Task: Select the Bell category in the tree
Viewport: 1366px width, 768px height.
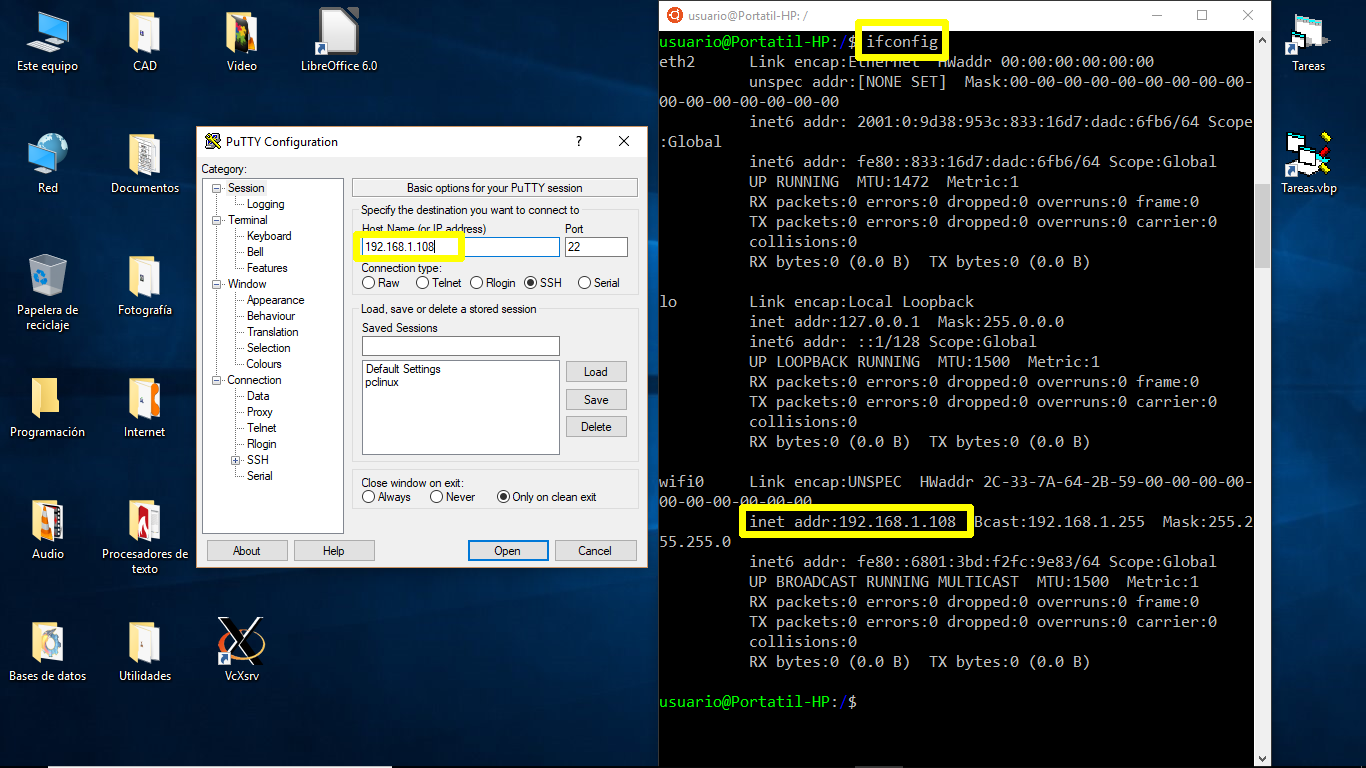Action: pos(255,252)
